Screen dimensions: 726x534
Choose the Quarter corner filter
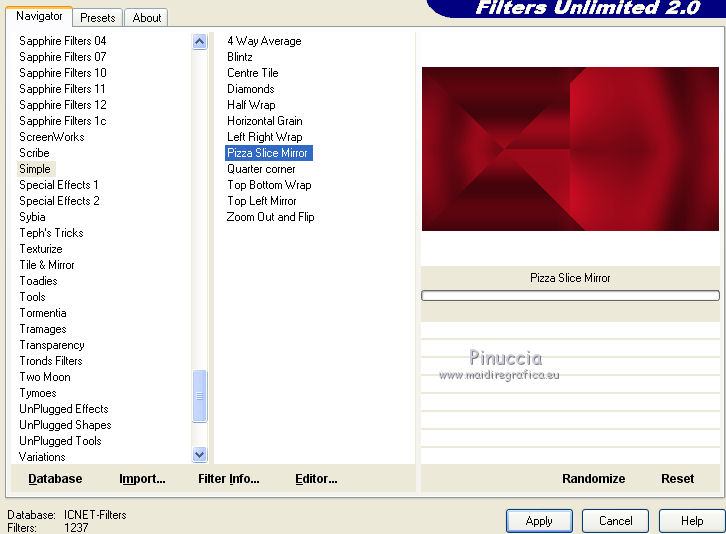tap(261, 169)
